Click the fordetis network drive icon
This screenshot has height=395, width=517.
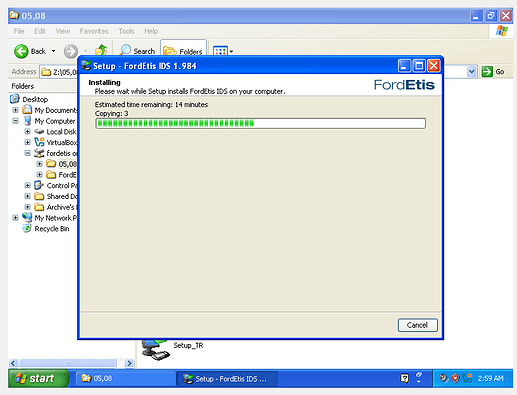[x=39, y=153]
